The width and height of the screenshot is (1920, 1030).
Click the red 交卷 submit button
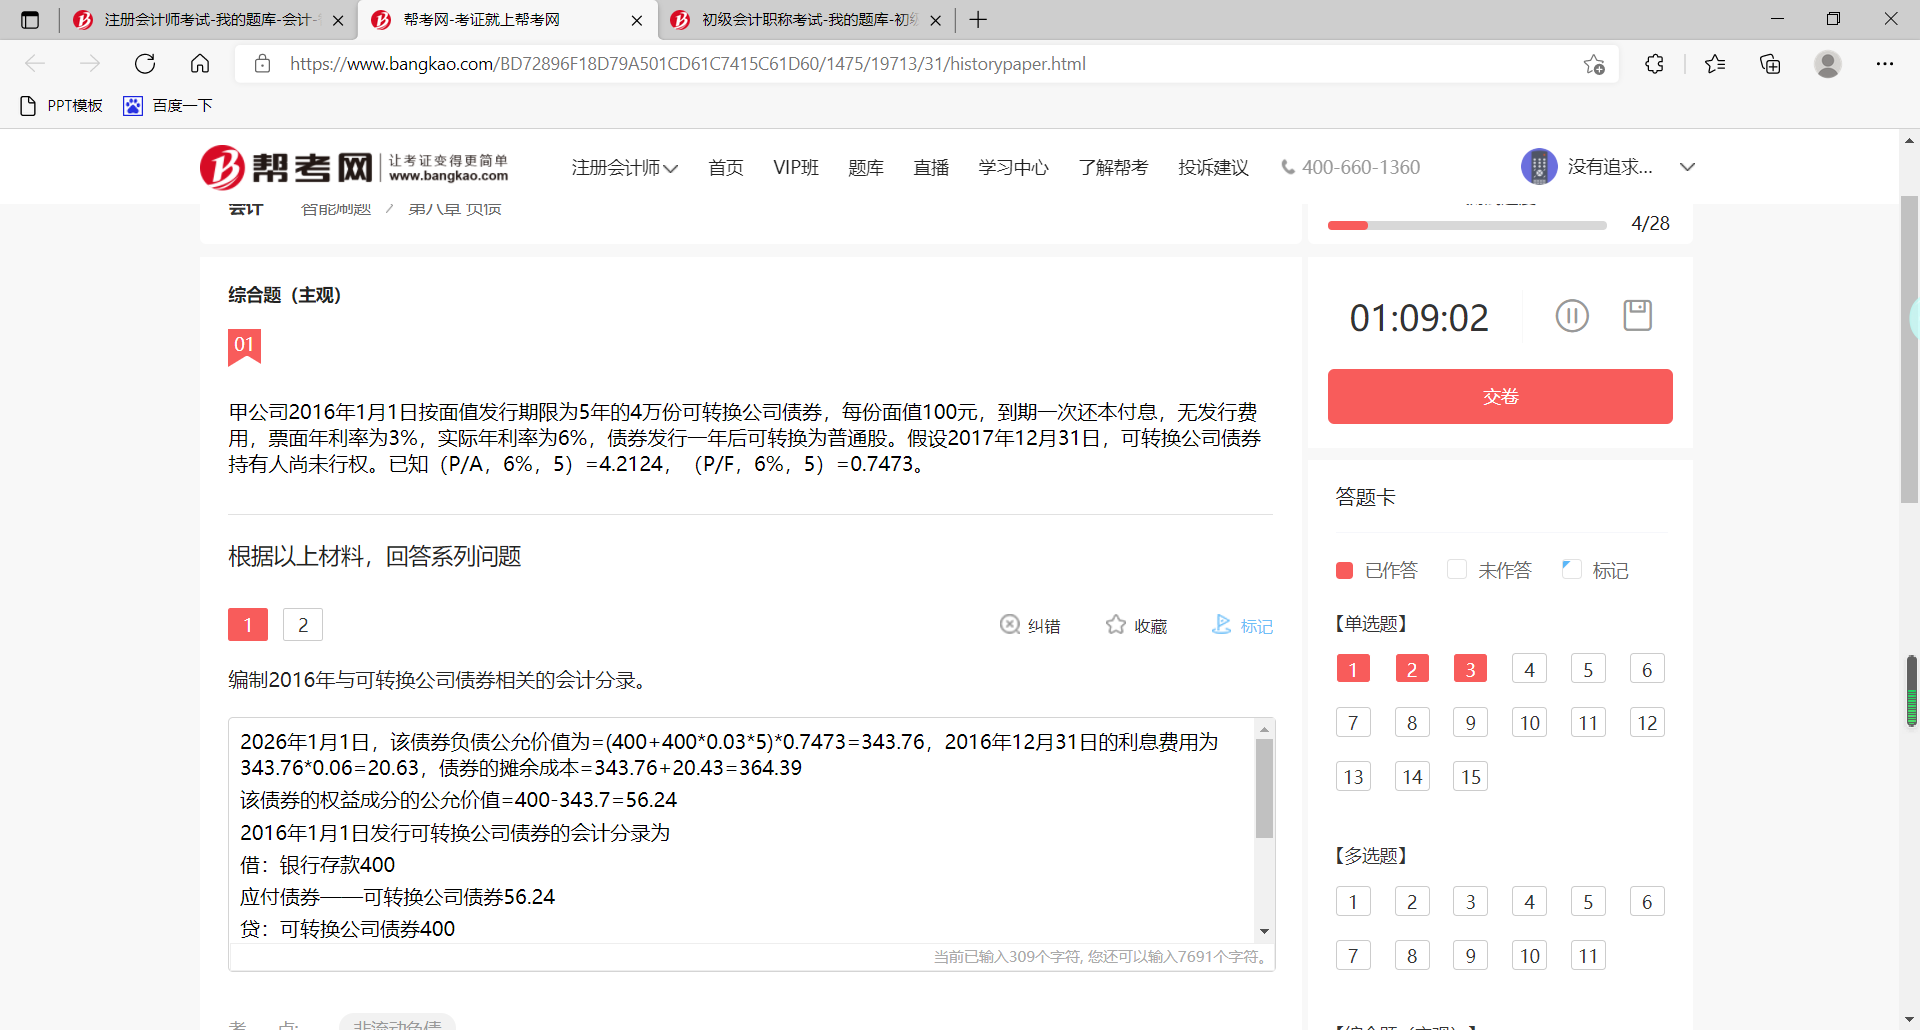[1499, 396]
